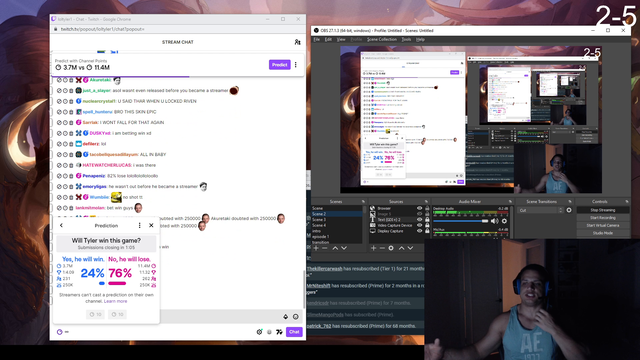
Task: Move scene up with the Scenes arrow
Action: pos(335,248)
